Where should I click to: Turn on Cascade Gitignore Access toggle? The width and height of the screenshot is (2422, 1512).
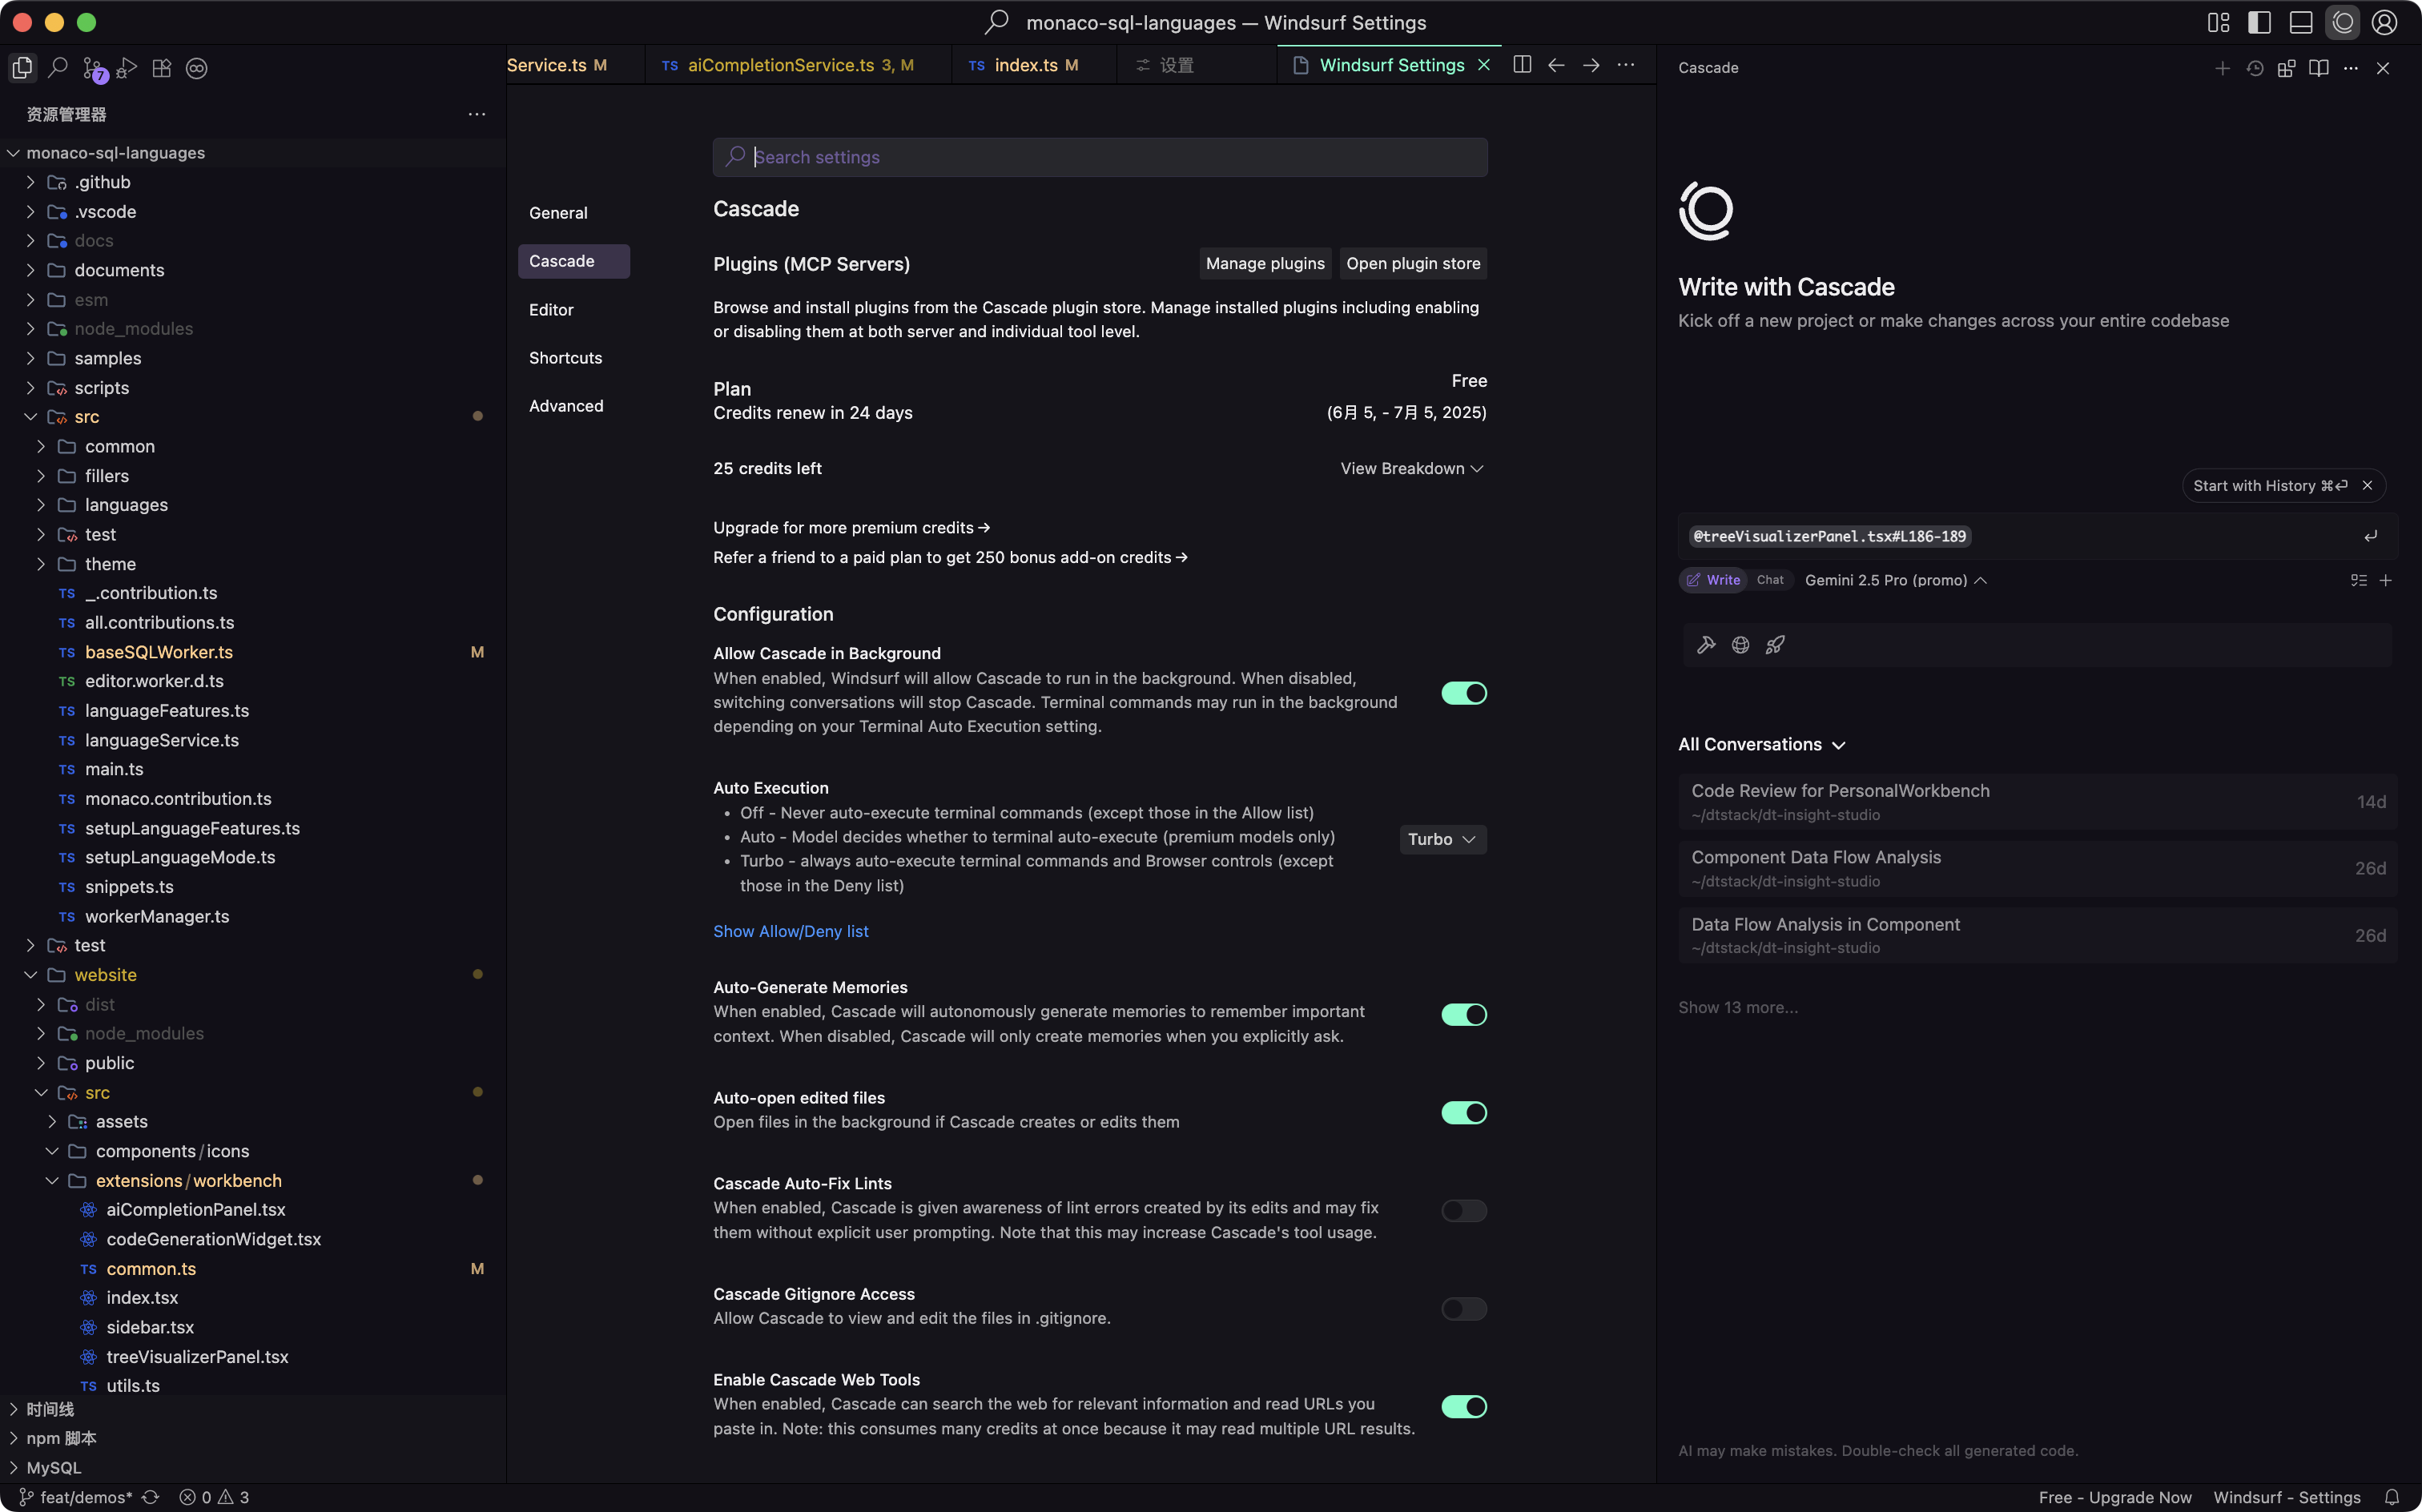click(1463, 1309)
